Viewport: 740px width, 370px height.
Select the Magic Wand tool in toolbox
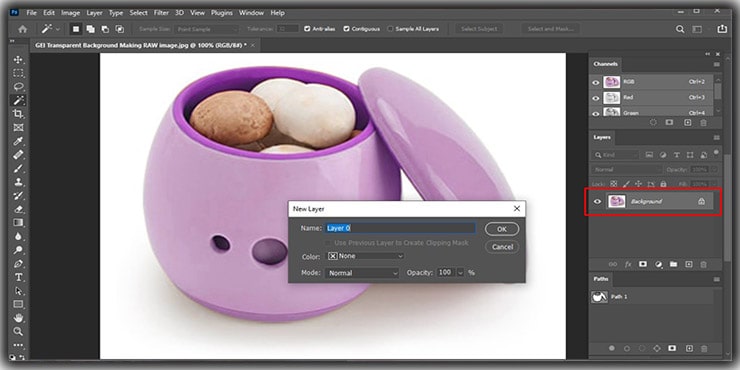[18, 100]
